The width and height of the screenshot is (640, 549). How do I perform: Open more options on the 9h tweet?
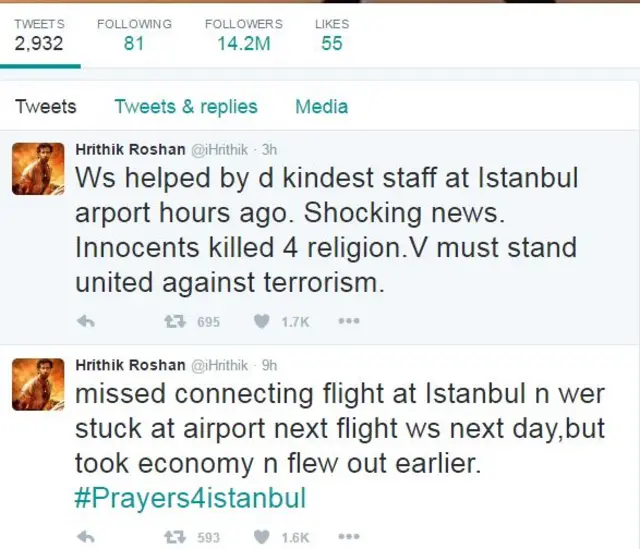pyautogui.click(x=349, y=537)
